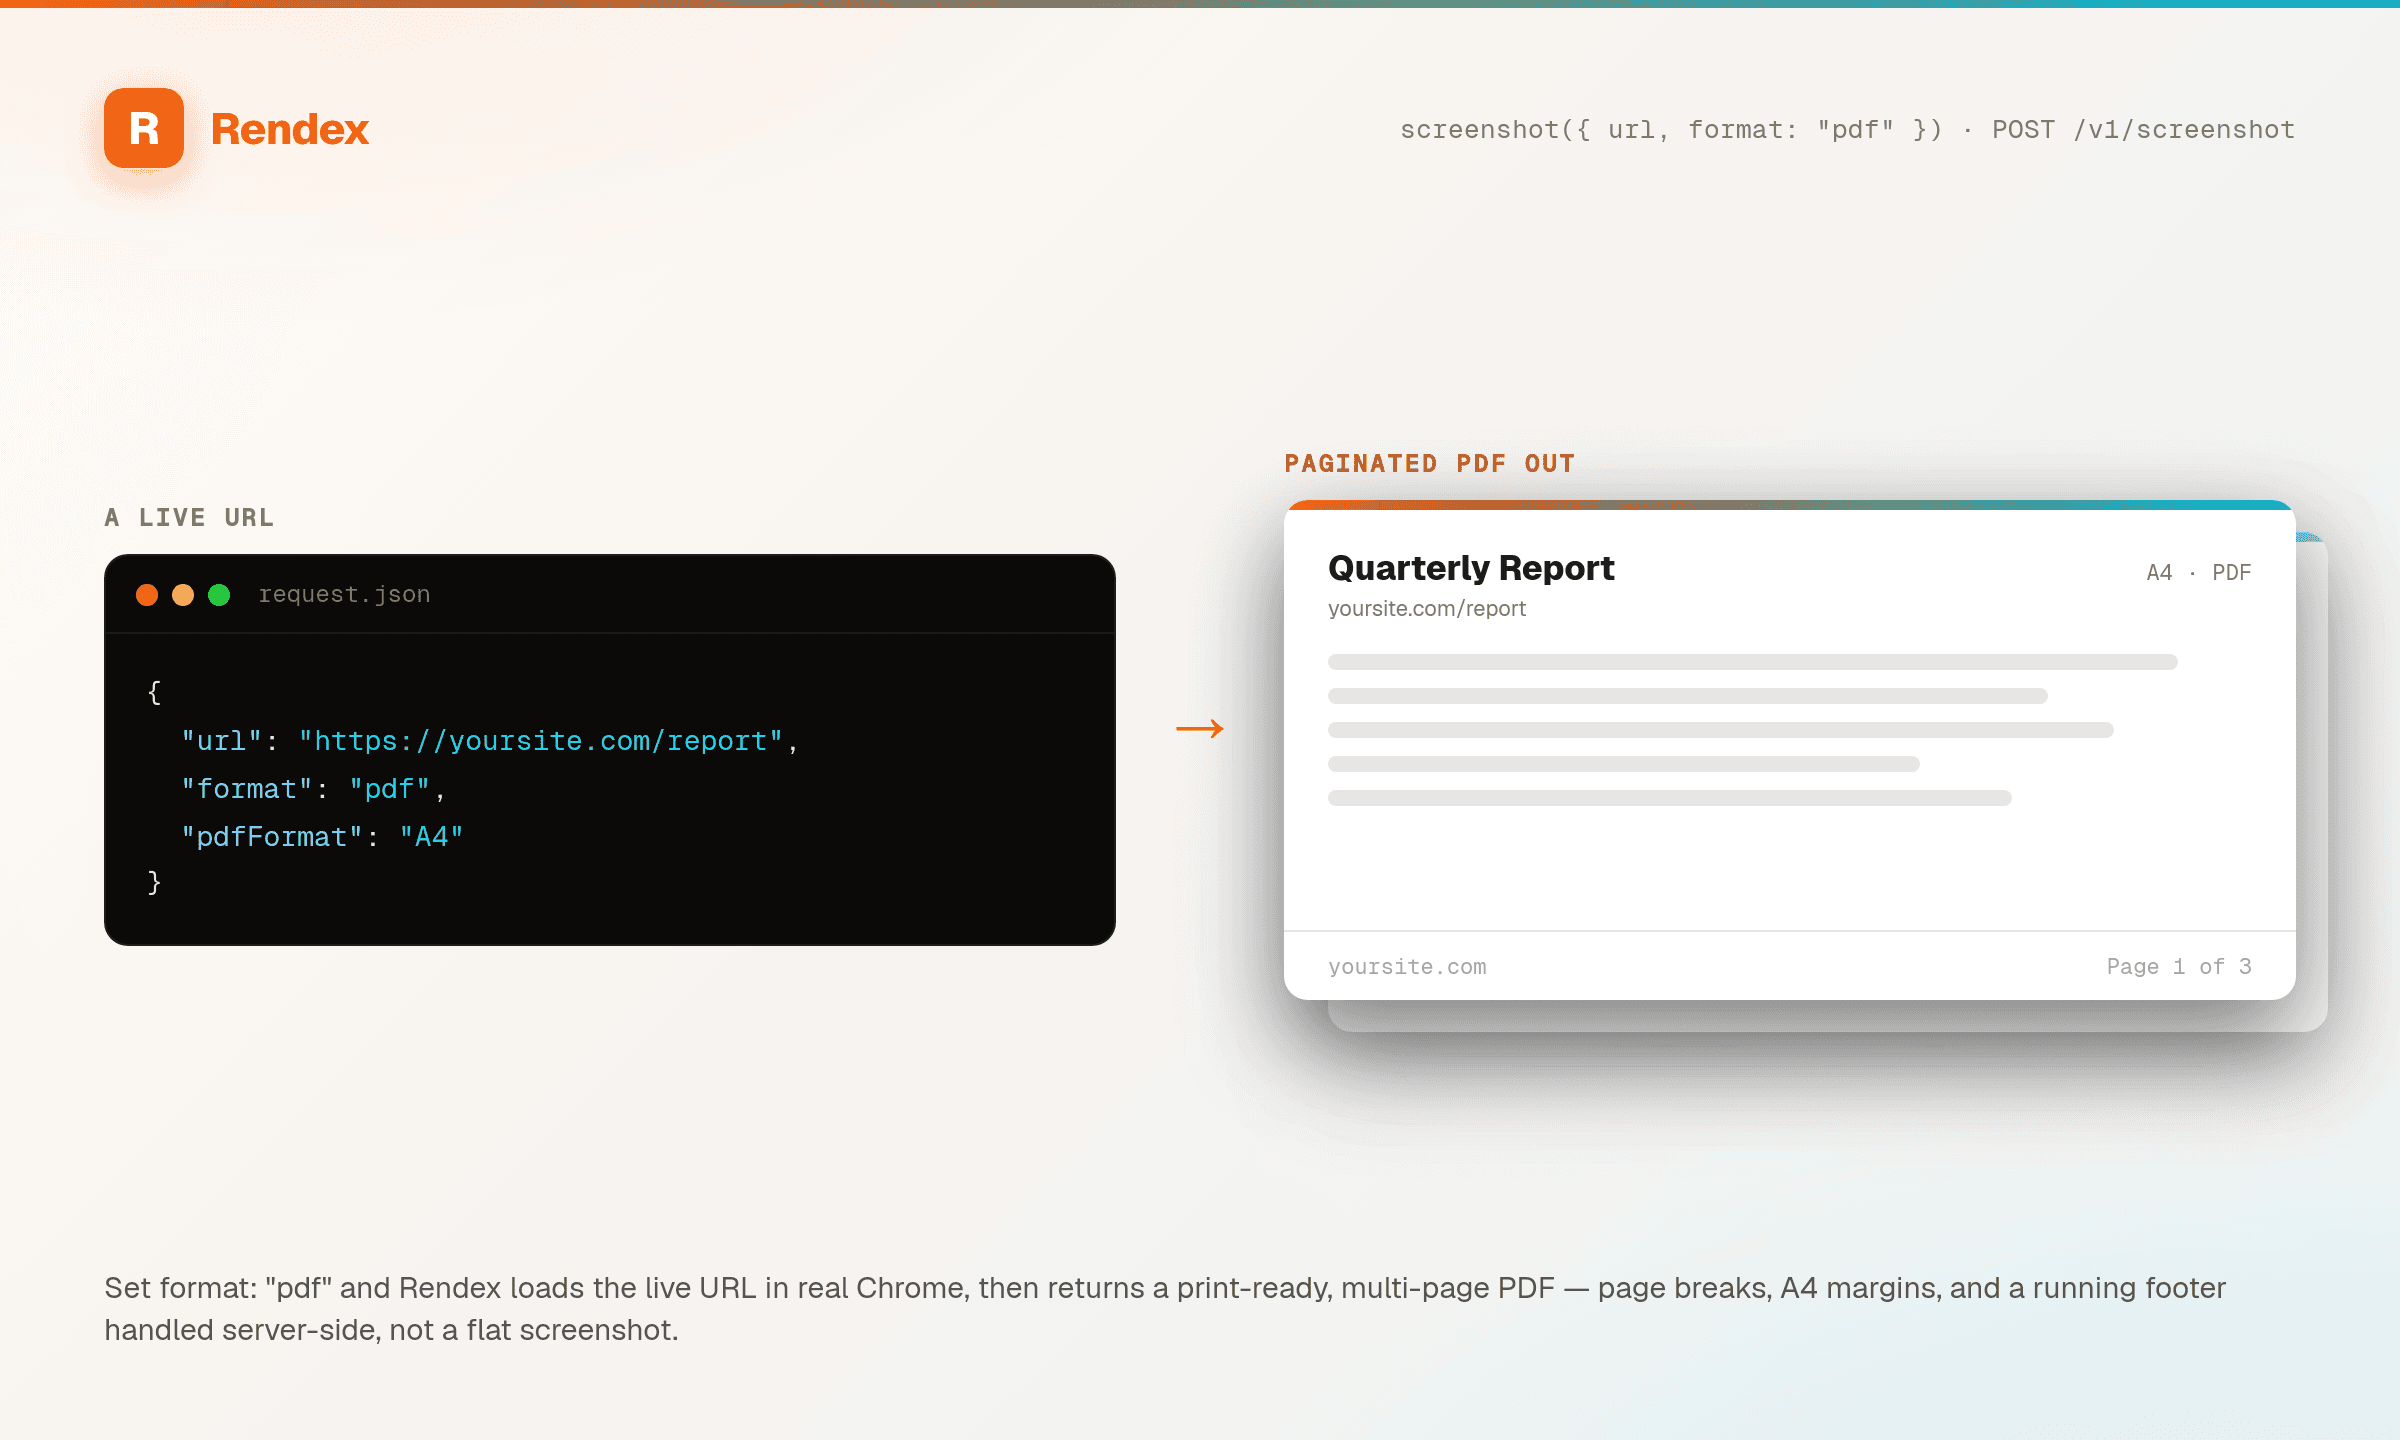Image resolution: width=2400 pixels, height=1440 pixels.
Task: Click the "A LIVE URL" heading
Action: coord(189,517)
